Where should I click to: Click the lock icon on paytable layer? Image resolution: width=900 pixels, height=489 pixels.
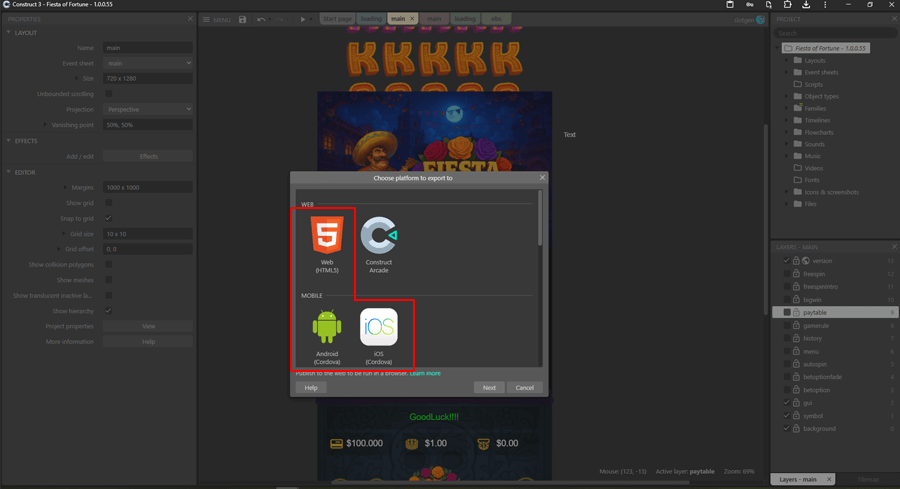coord(796,313)
